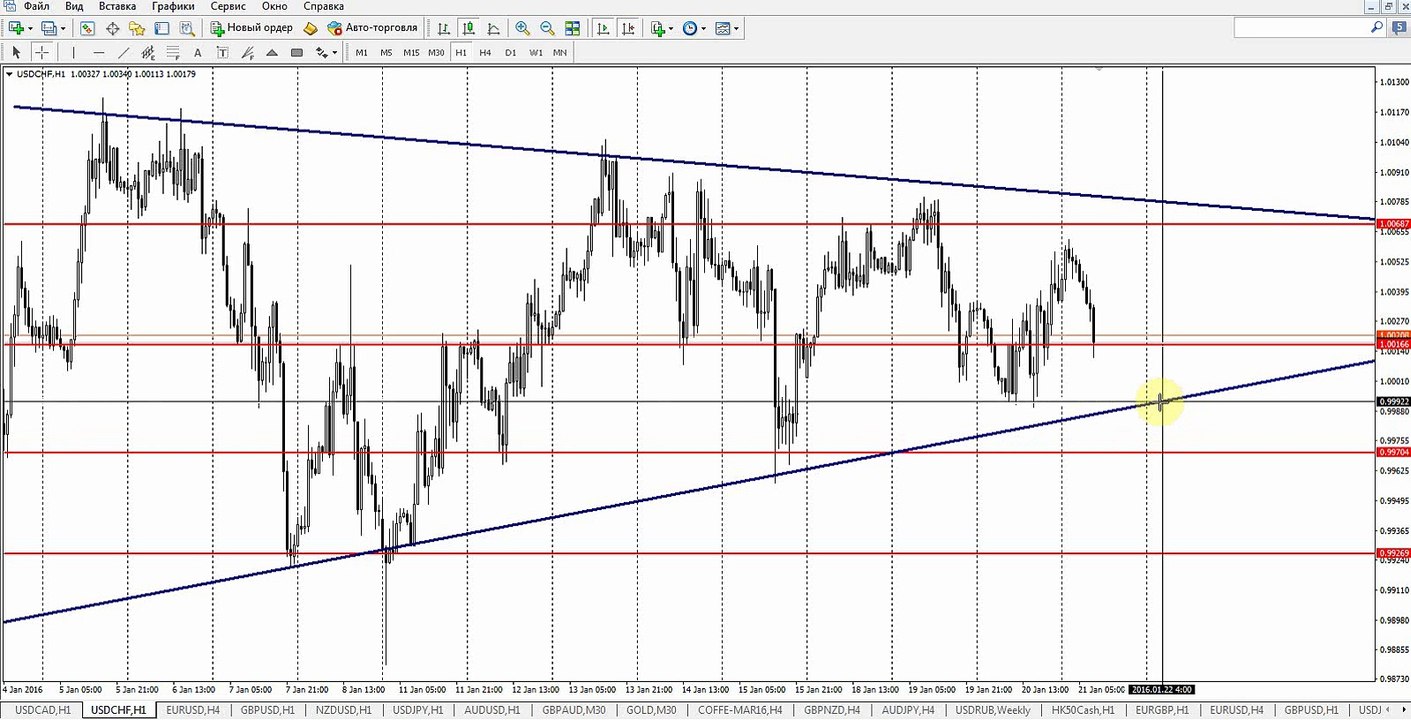Click the Indicators list icon
Image resolution: width=1411 pixels, height=720 pixels.
tap(657, 28)
